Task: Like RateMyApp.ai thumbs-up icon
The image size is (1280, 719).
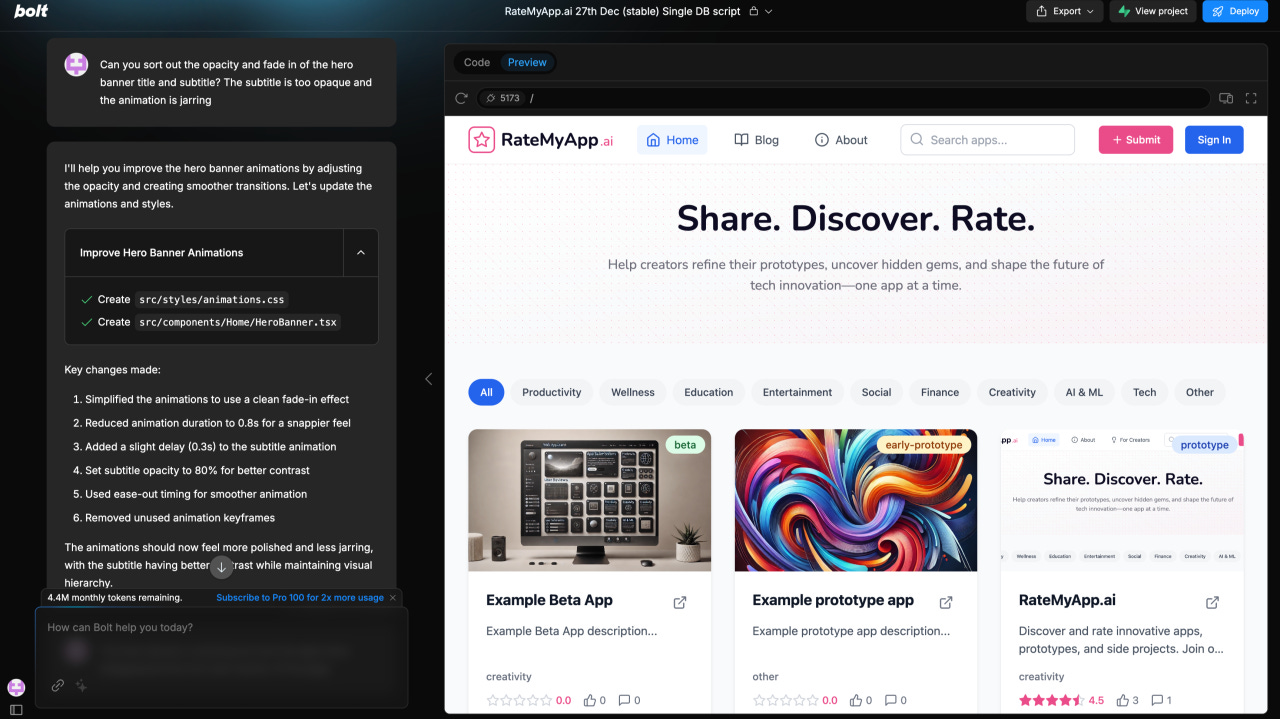Action: coord(1123,700)
